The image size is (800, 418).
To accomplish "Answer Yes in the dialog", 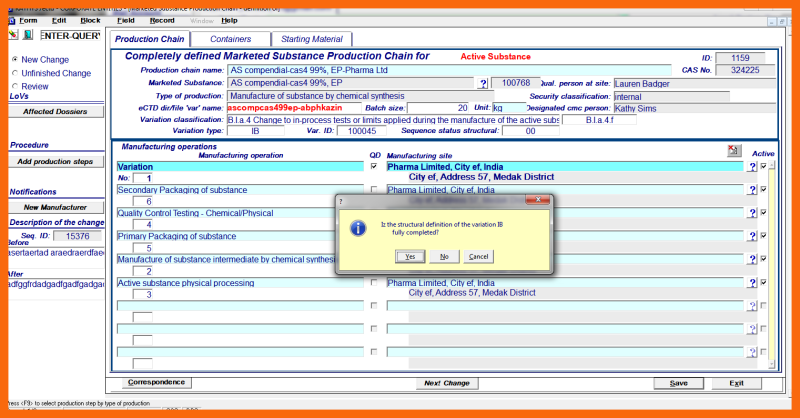I will (410, 257).
